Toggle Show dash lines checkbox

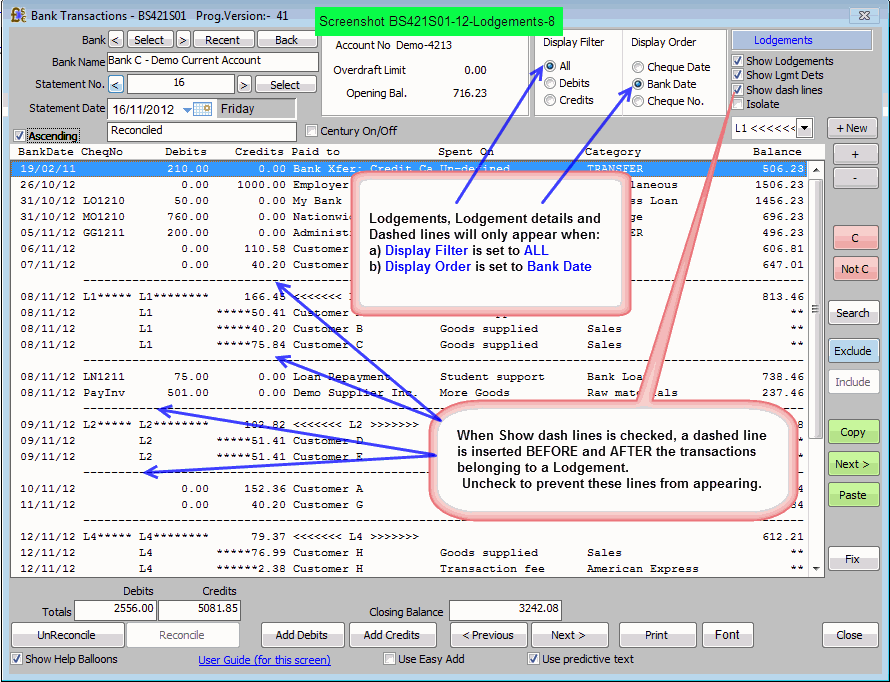[x=737, y=90]
